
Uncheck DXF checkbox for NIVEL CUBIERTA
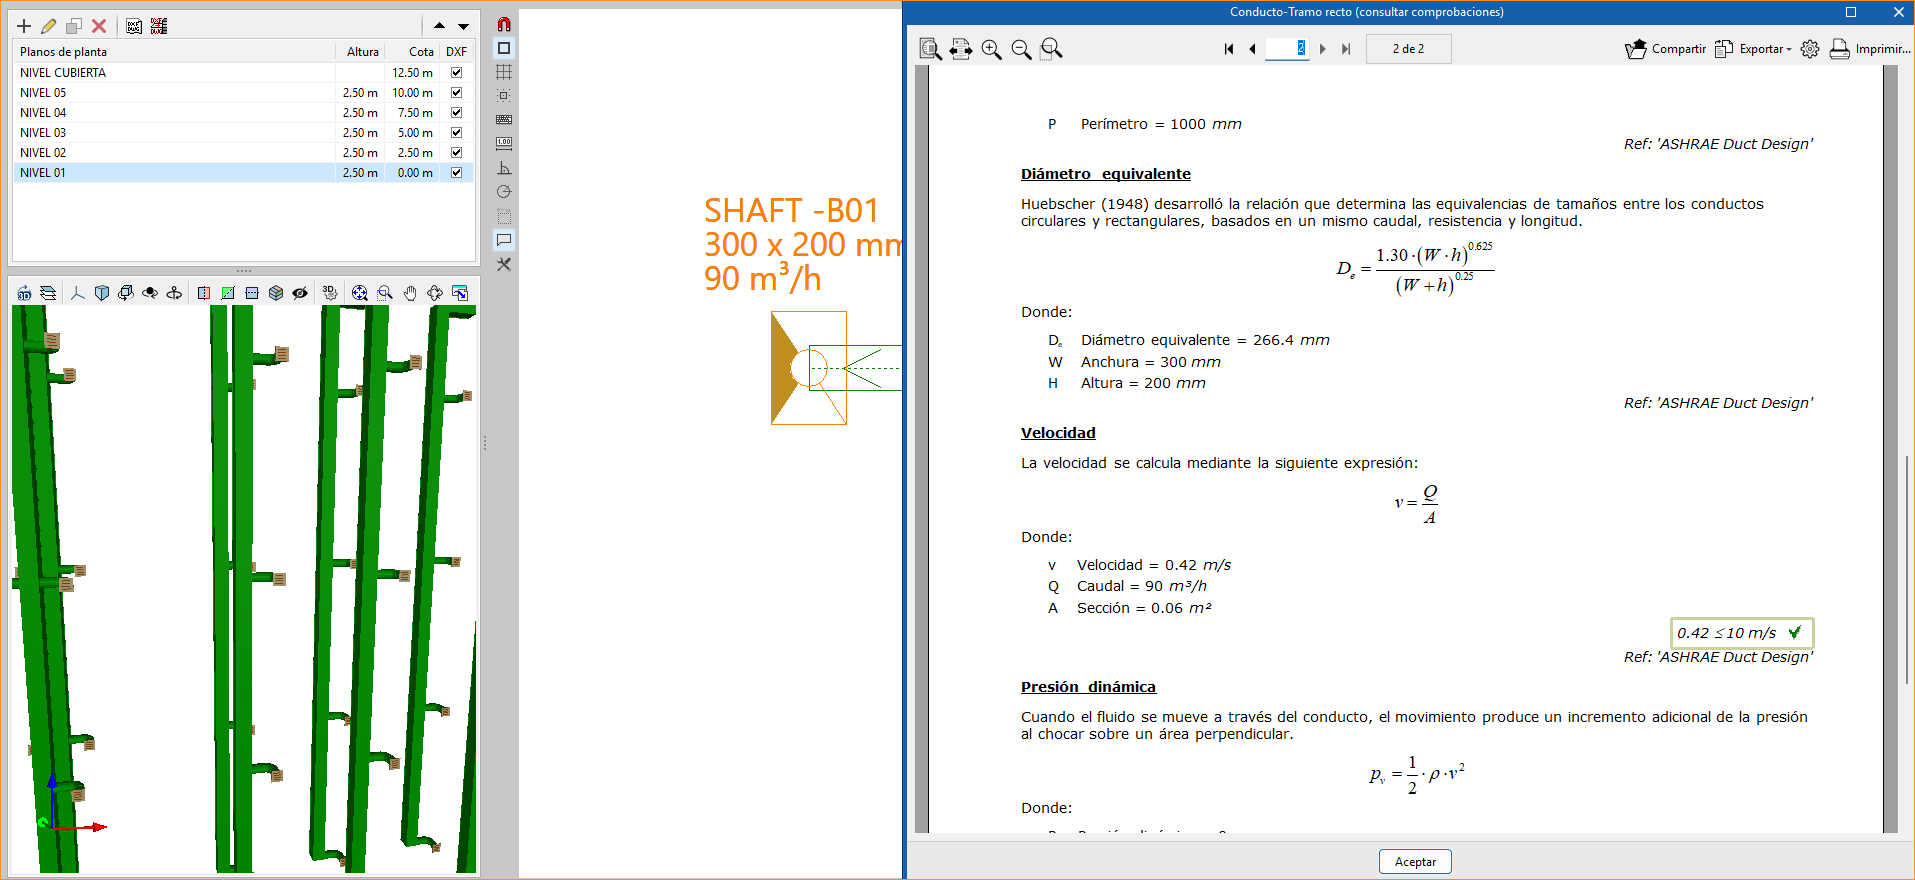point(456,73)
